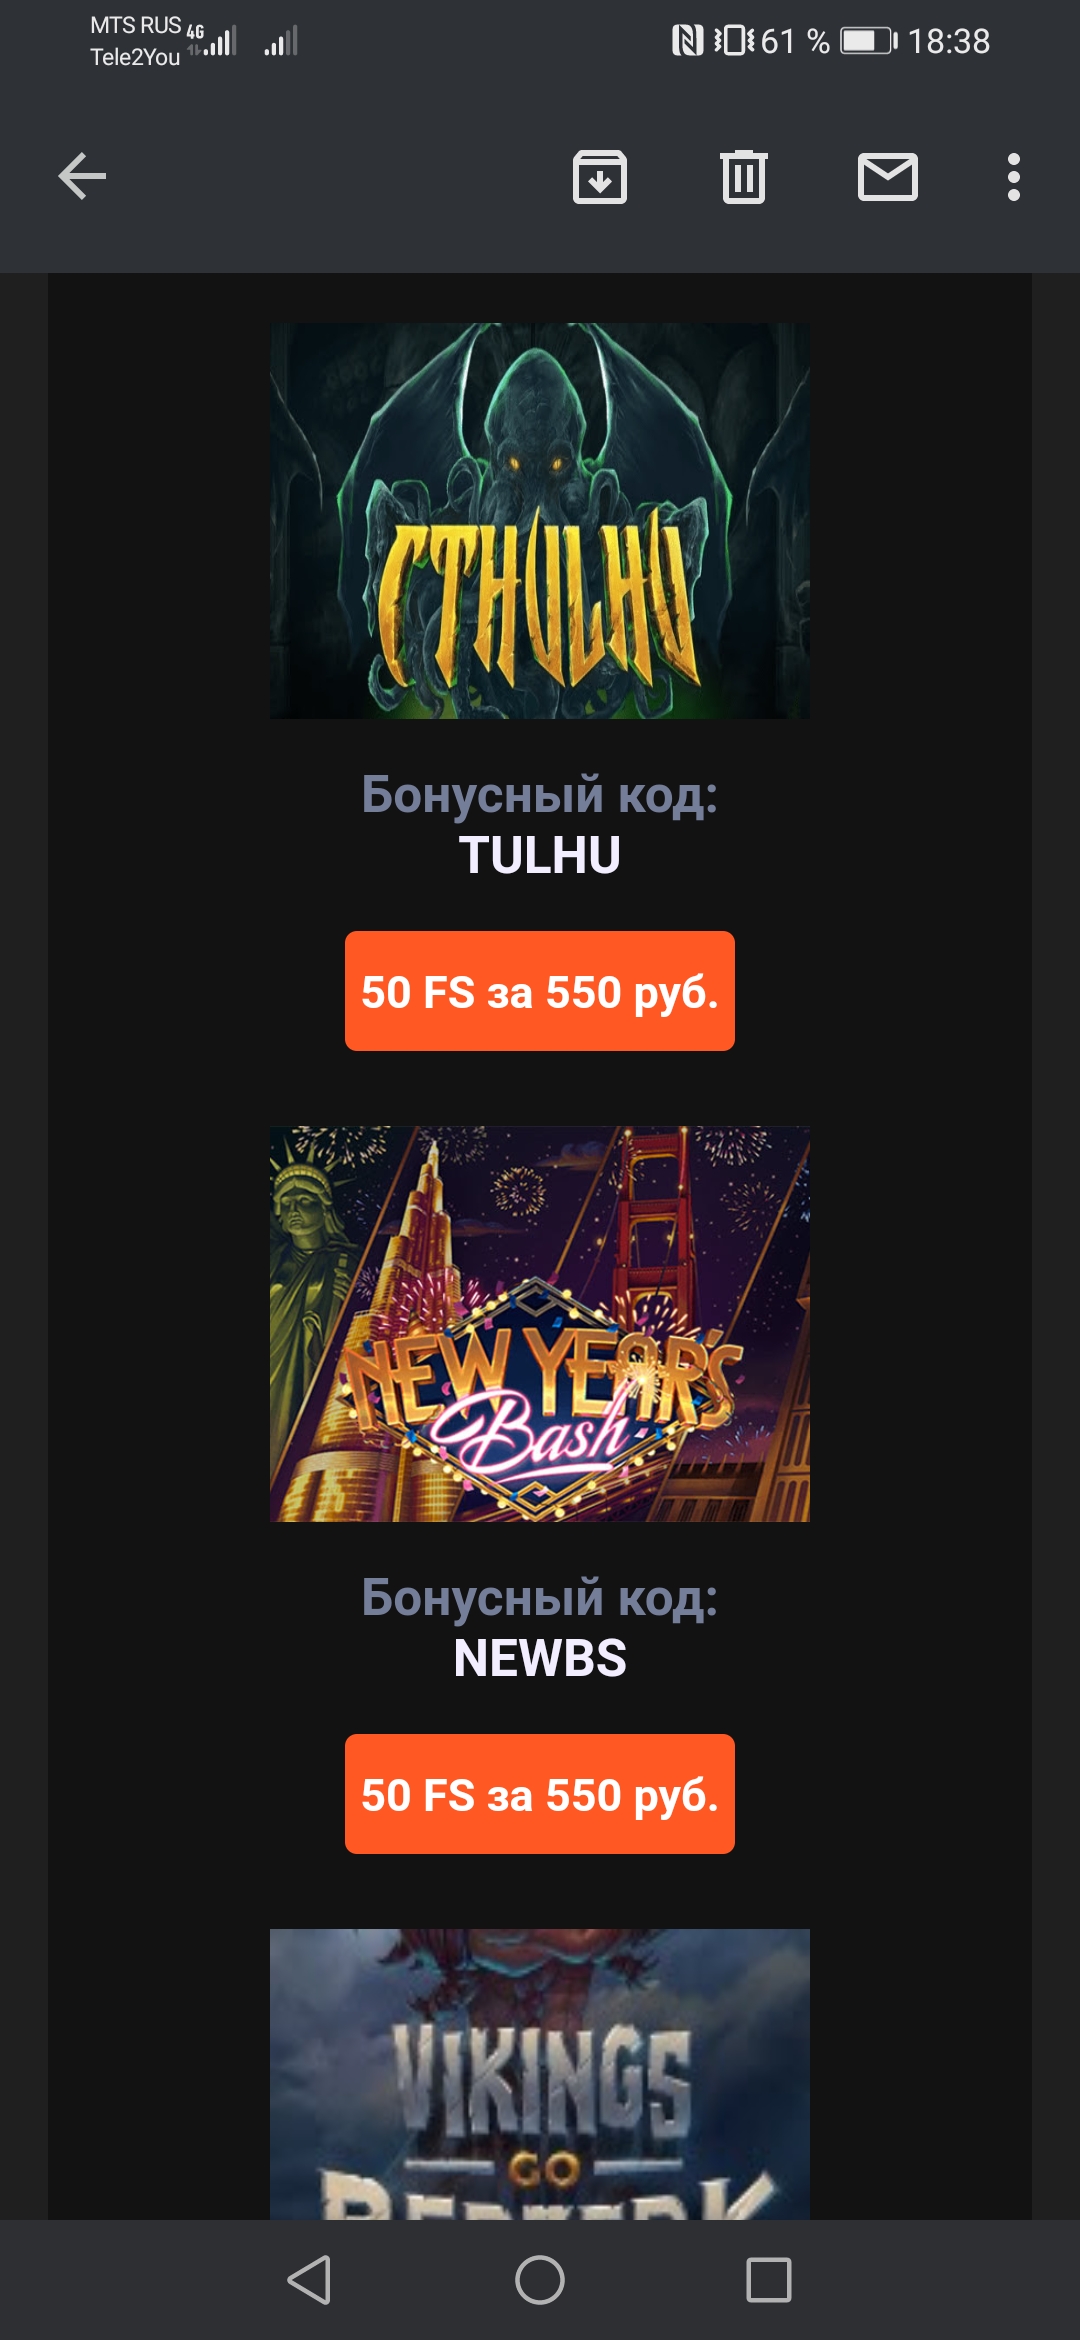The height and width of the screenshot is (2340, 1080).
Task: Tap the Бонусный код label above TULHU
Action: pyautogui.click(x=540, y=796)
